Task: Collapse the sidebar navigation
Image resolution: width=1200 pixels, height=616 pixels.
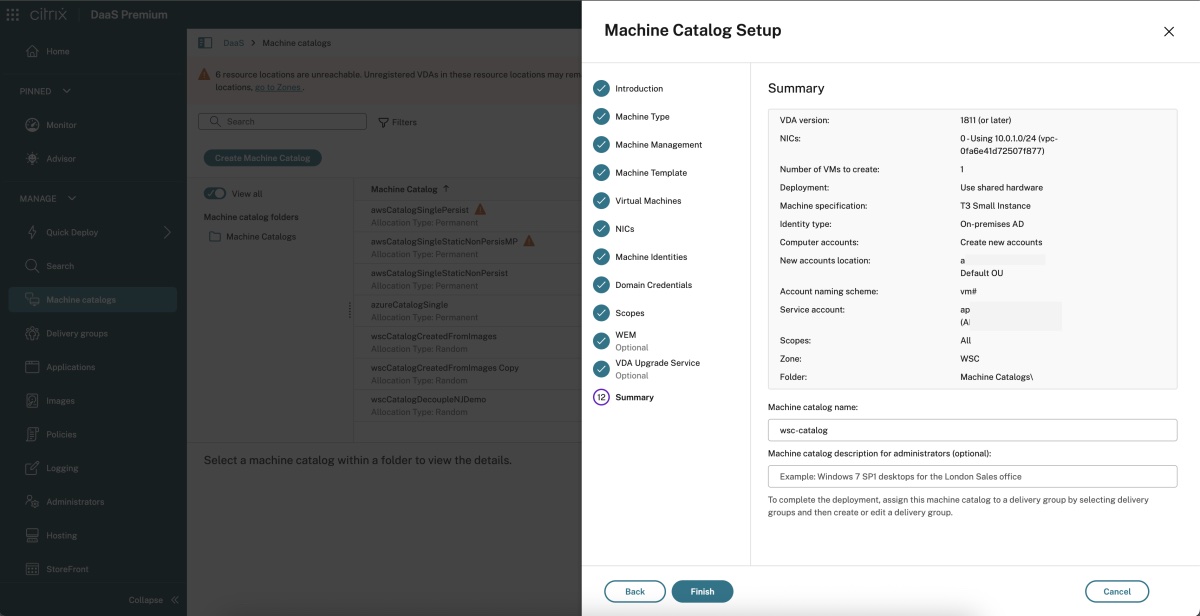Action: tap(153, 600)
